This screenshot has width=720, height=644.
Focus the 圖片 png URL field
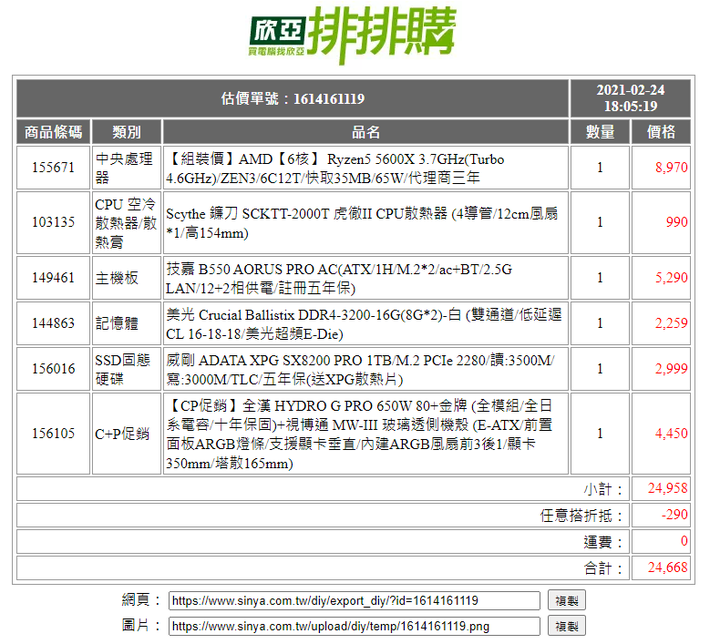point(354,626)
